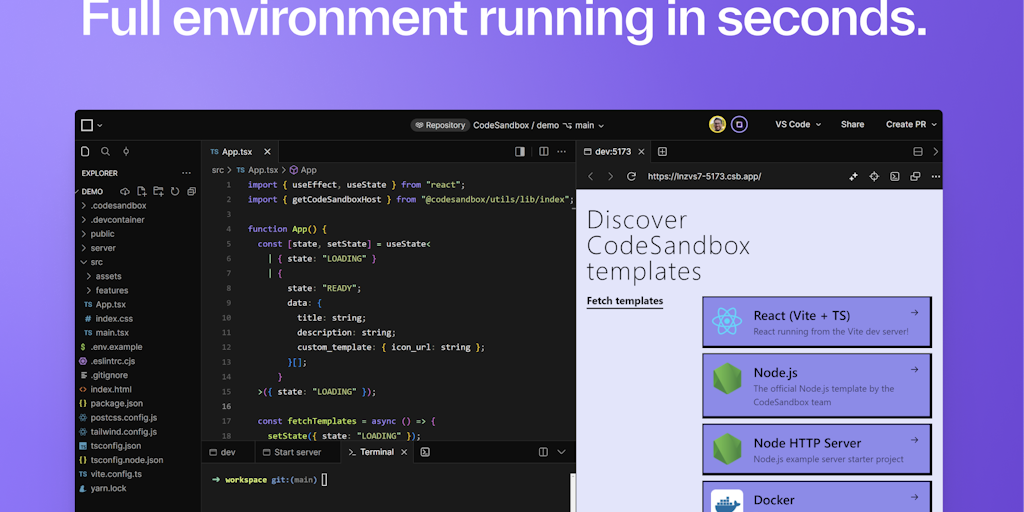Click the App symbol breadcrumb
Viewport: 1024px width, 512px height.
coord(303,170)
